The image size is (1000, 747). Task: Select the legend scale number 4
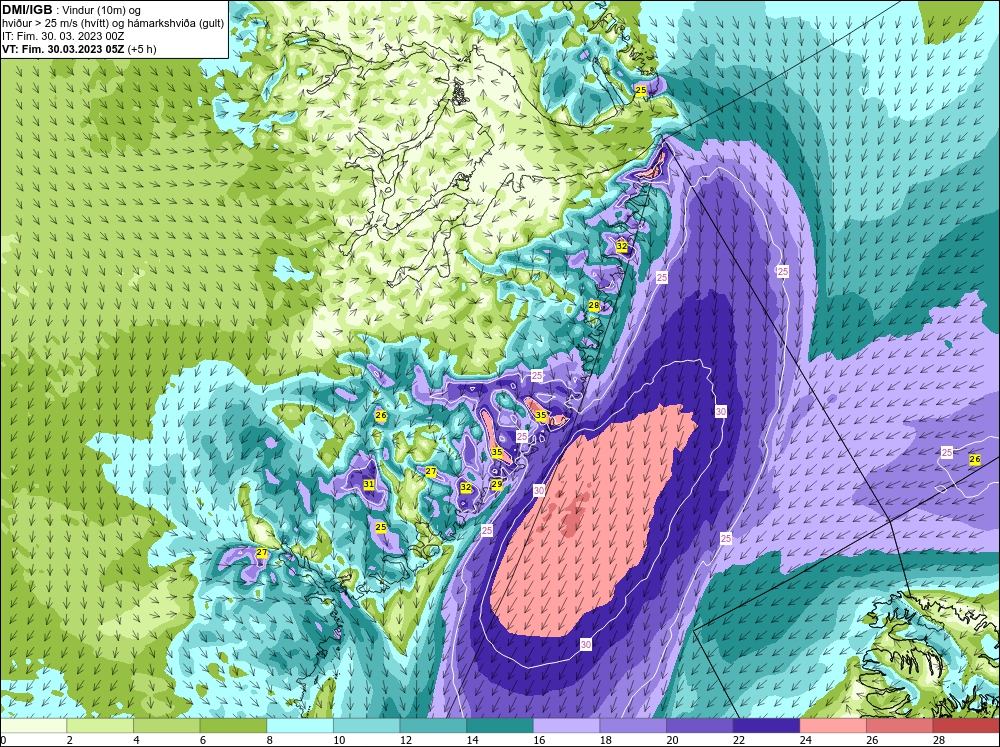tap(136, 740)
